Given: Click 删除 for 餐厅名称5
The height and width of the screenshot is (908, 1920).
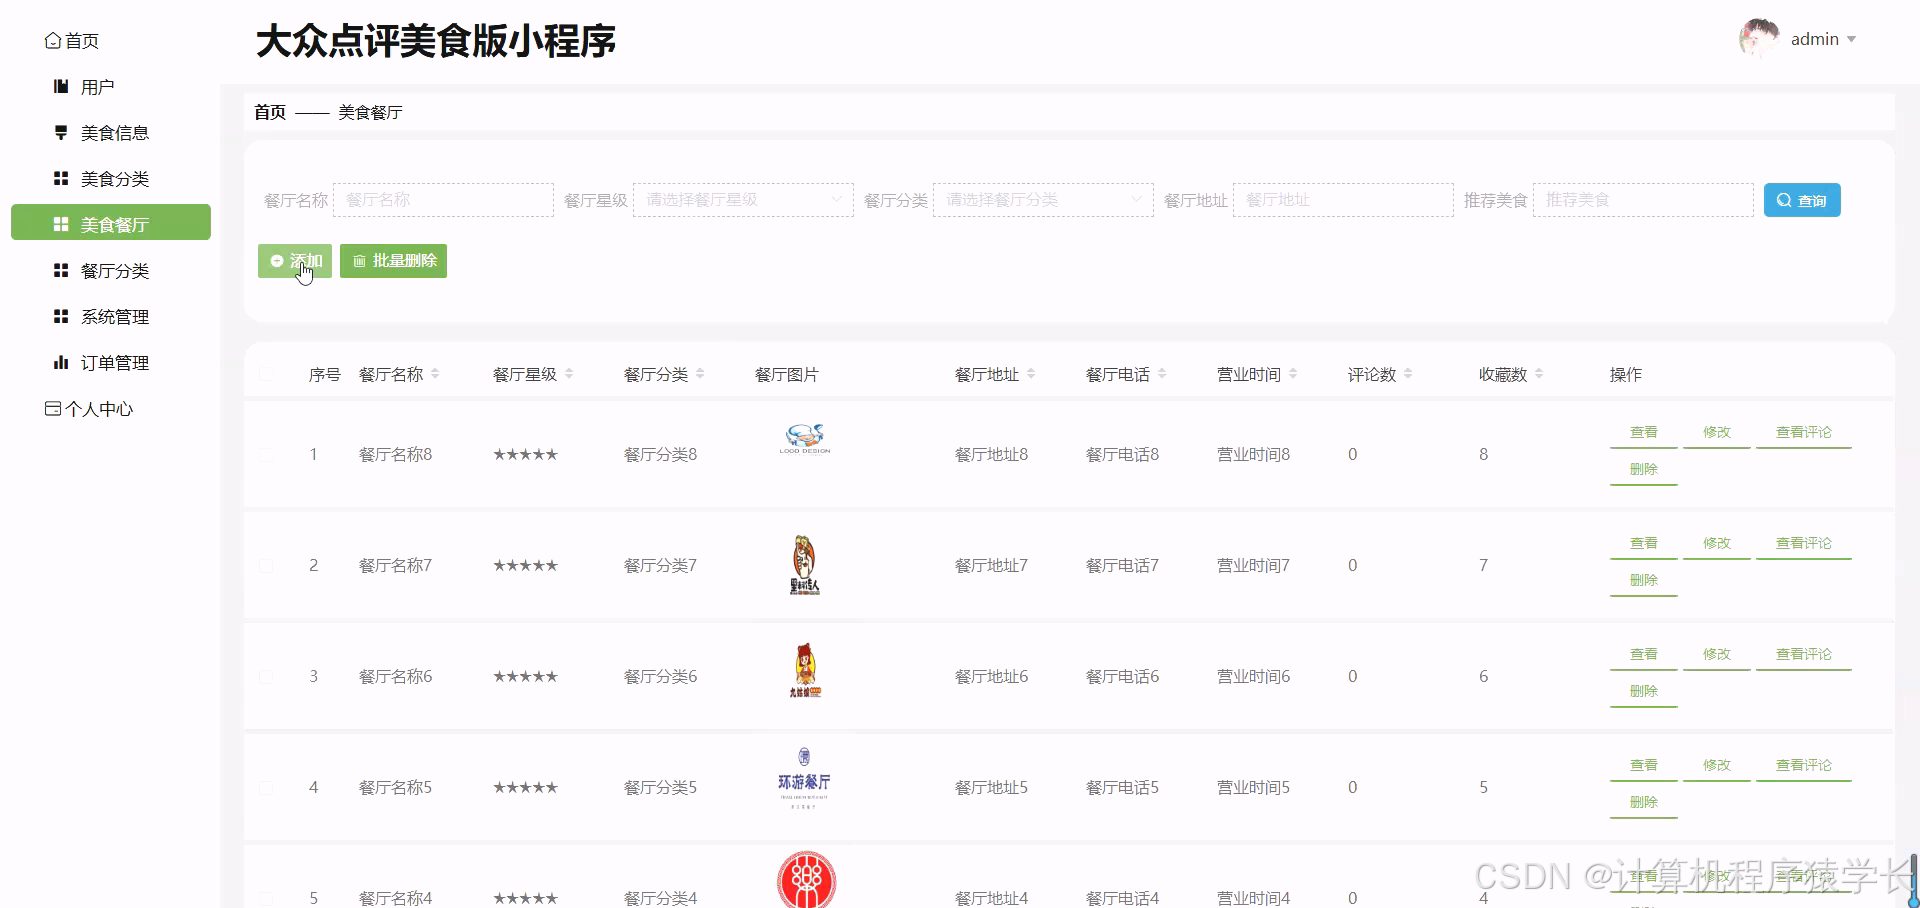Looking at the screenshot, I should (x=1644, y=802).
